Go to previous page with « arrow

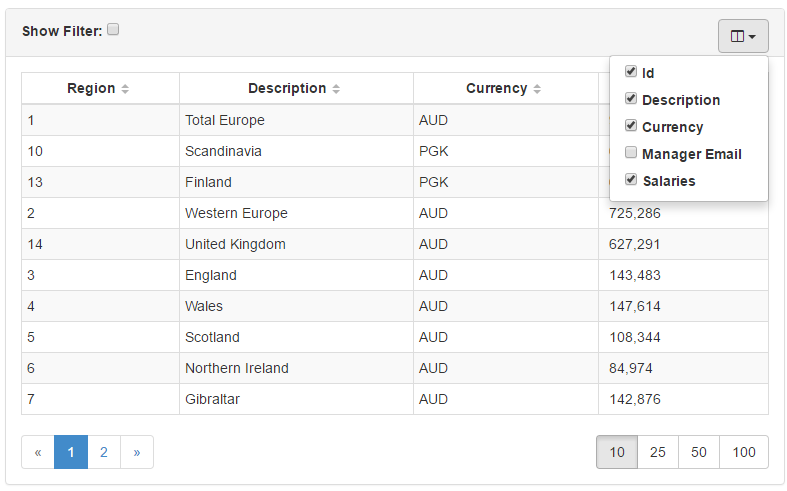(38, 452)
